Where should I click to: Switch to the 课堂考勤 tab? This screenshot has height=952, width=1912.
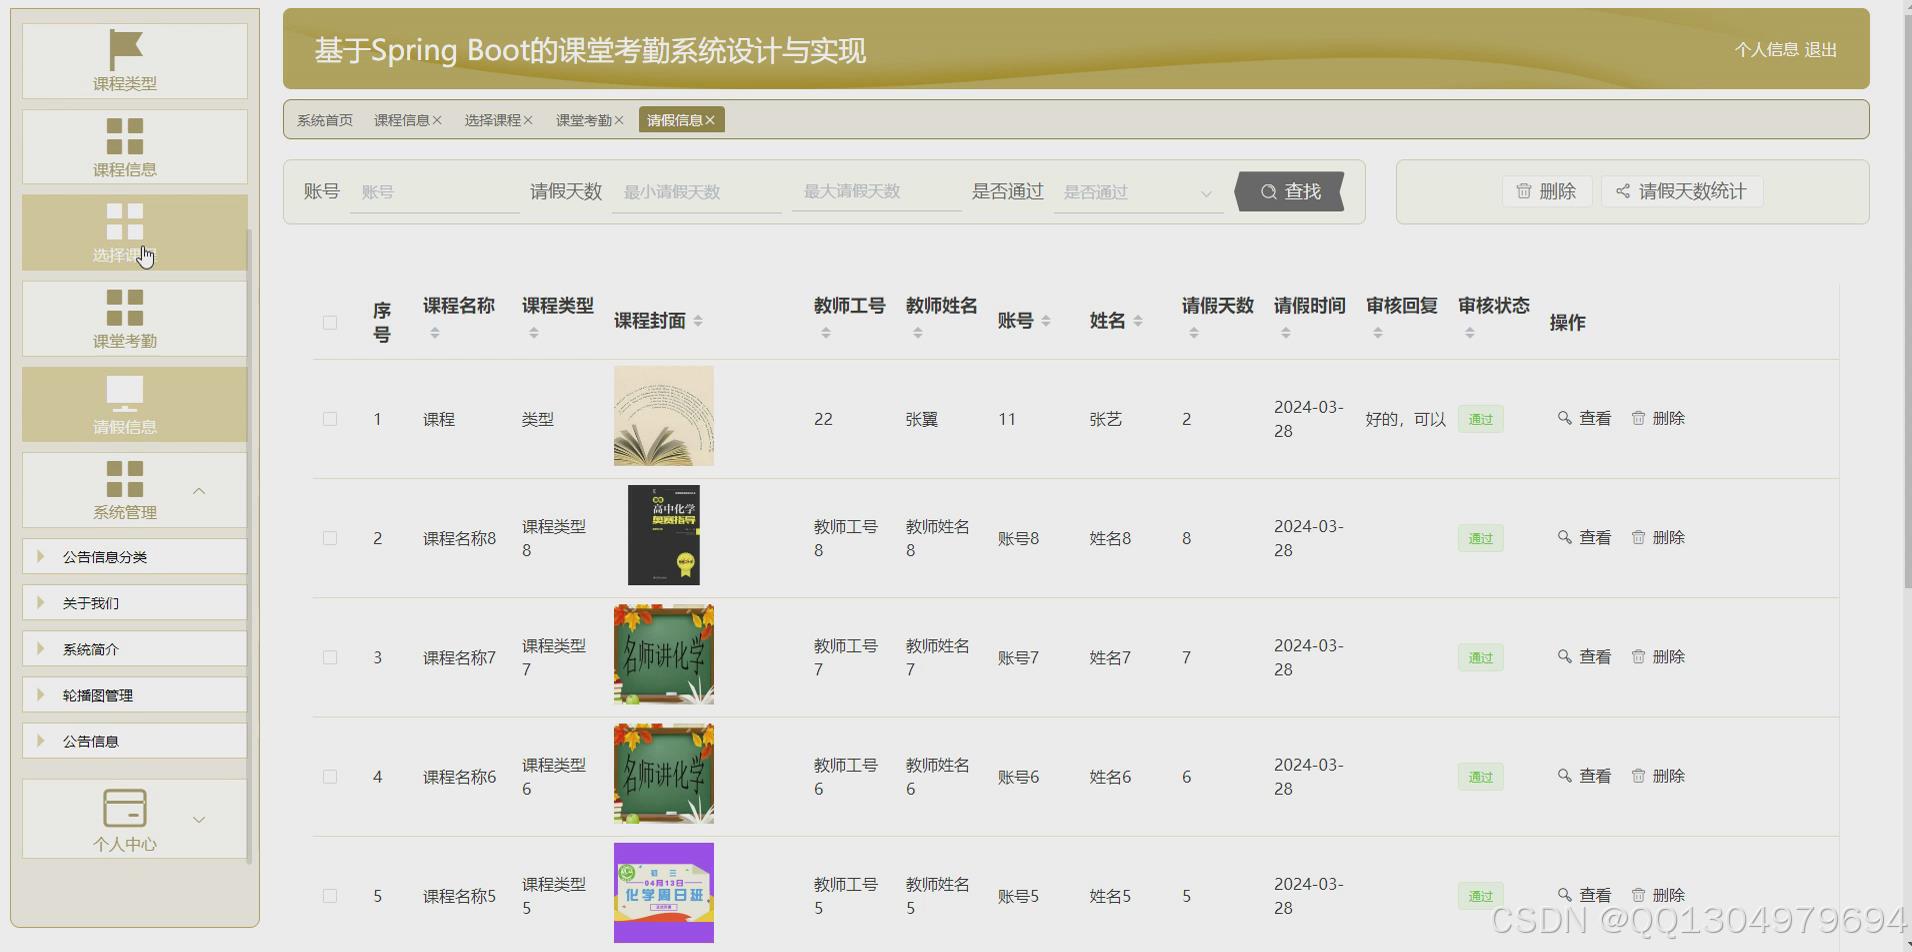point(584,119)
